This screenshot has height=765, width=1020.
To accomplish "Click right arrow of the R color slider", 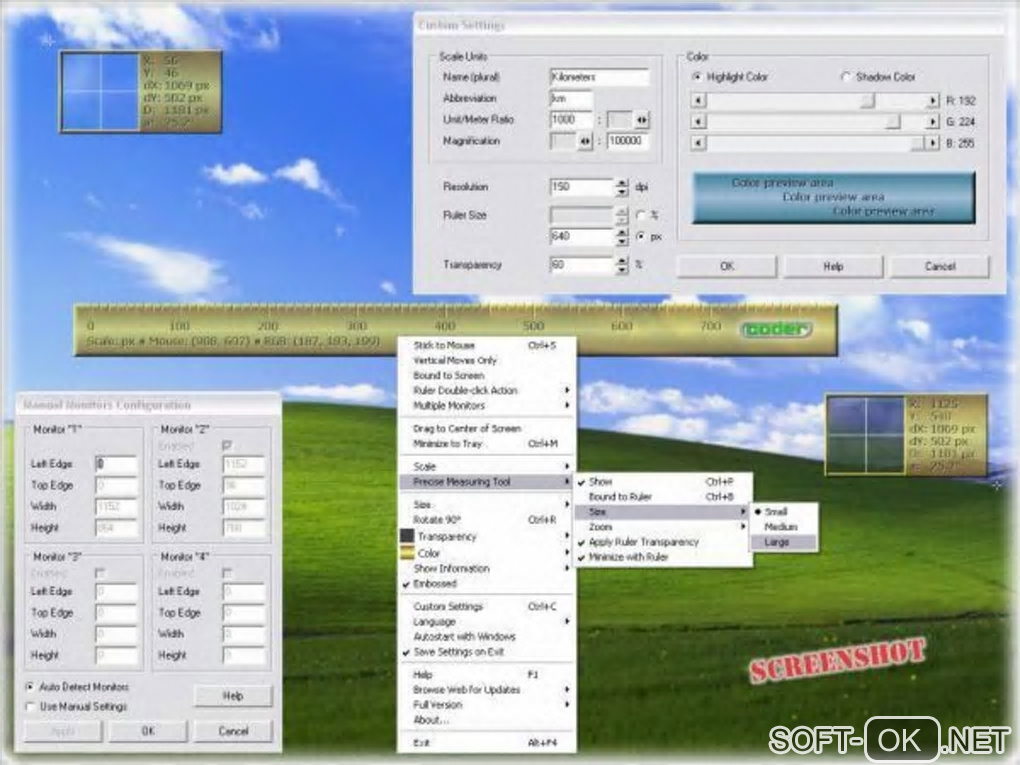I will [x=933, y=101].
